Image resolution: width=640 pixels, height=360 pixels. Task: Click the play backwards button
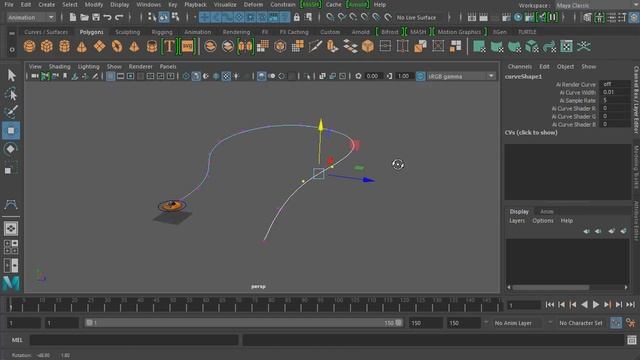coord(584,304)
